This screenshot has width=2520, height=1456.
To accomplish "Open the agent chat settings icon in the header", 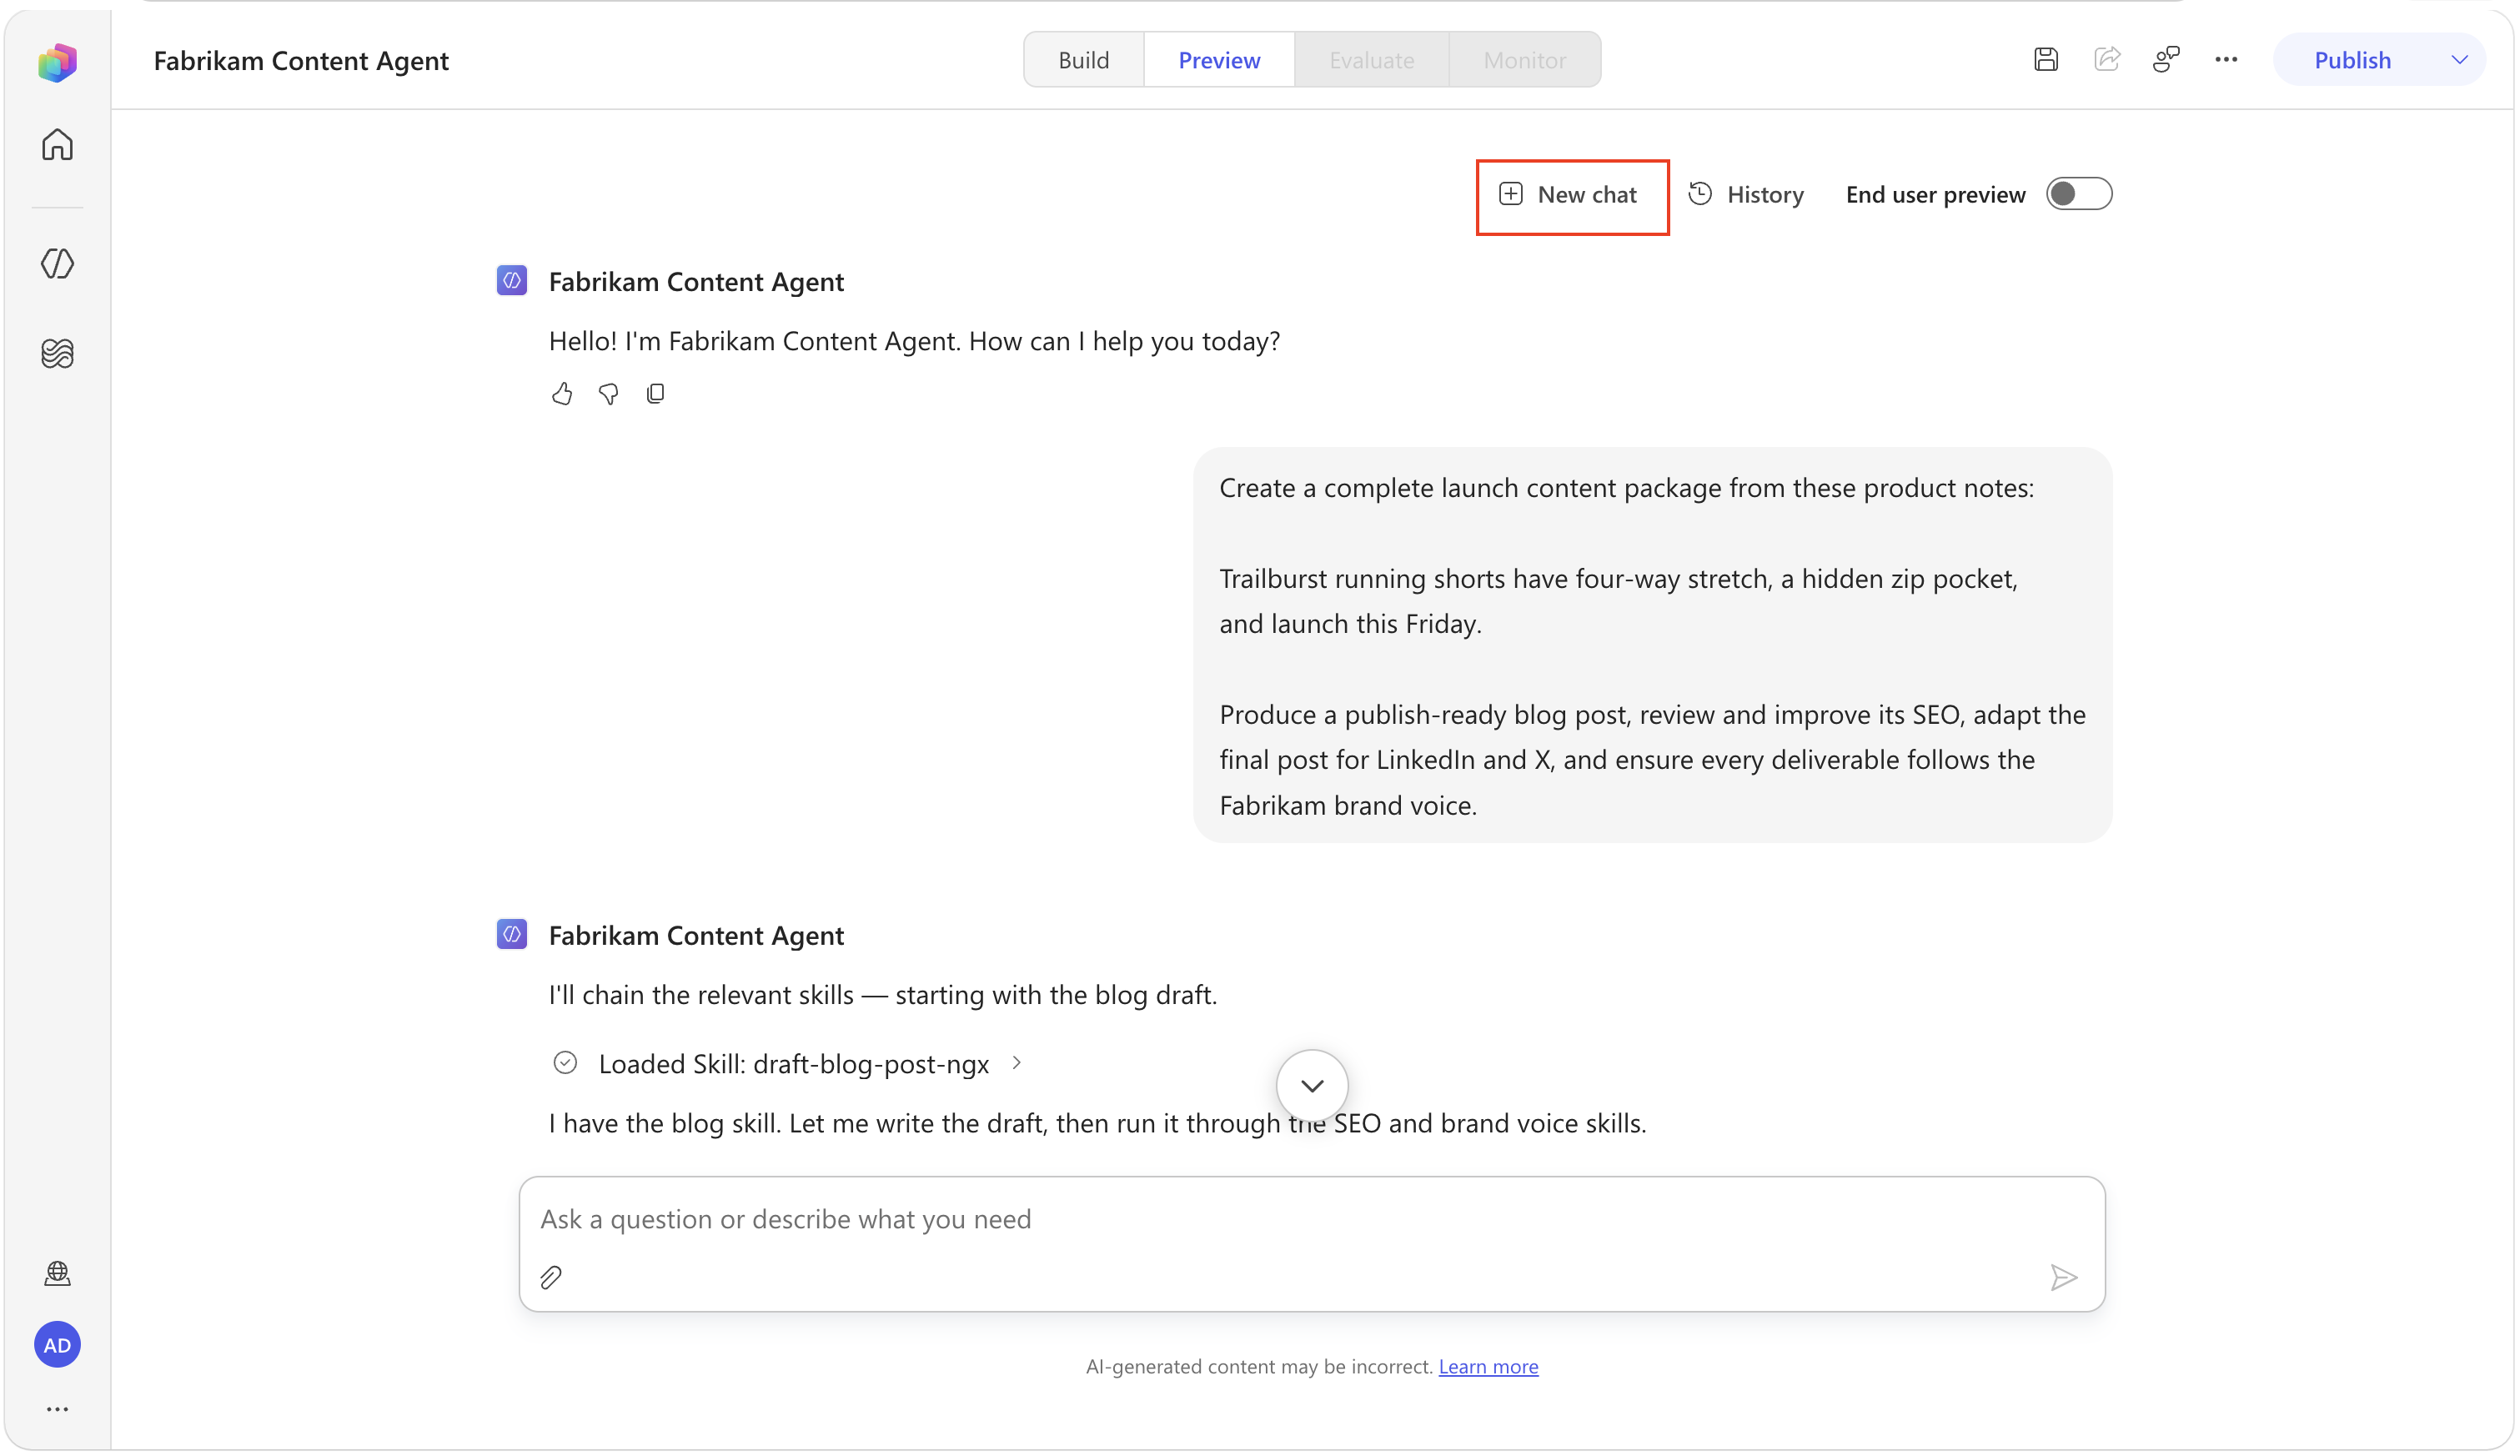I will point(2166,60).
